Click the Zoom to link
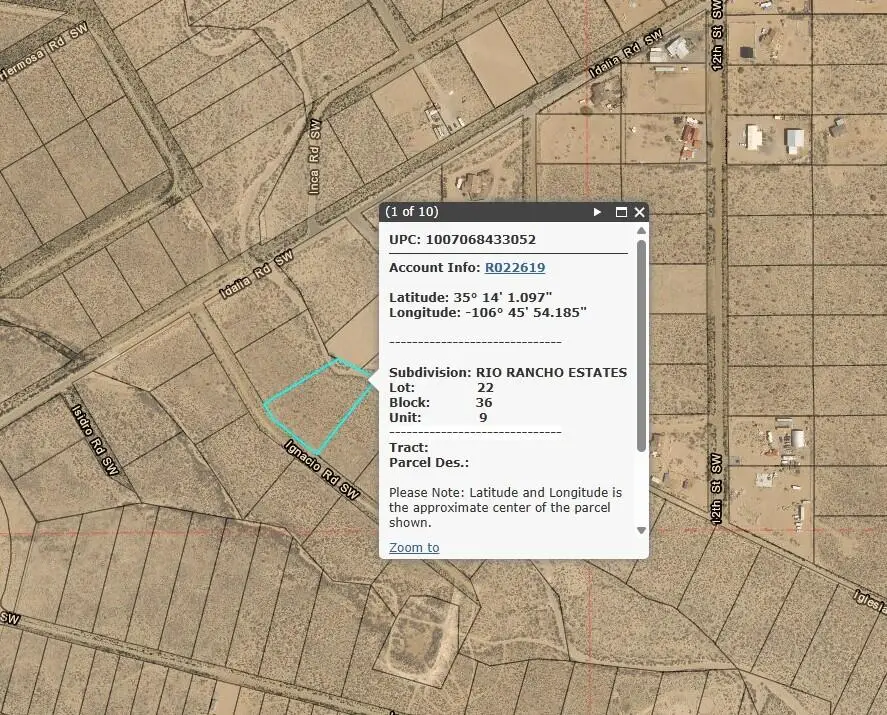Screen dimensions: 887x715 [413, 547]
